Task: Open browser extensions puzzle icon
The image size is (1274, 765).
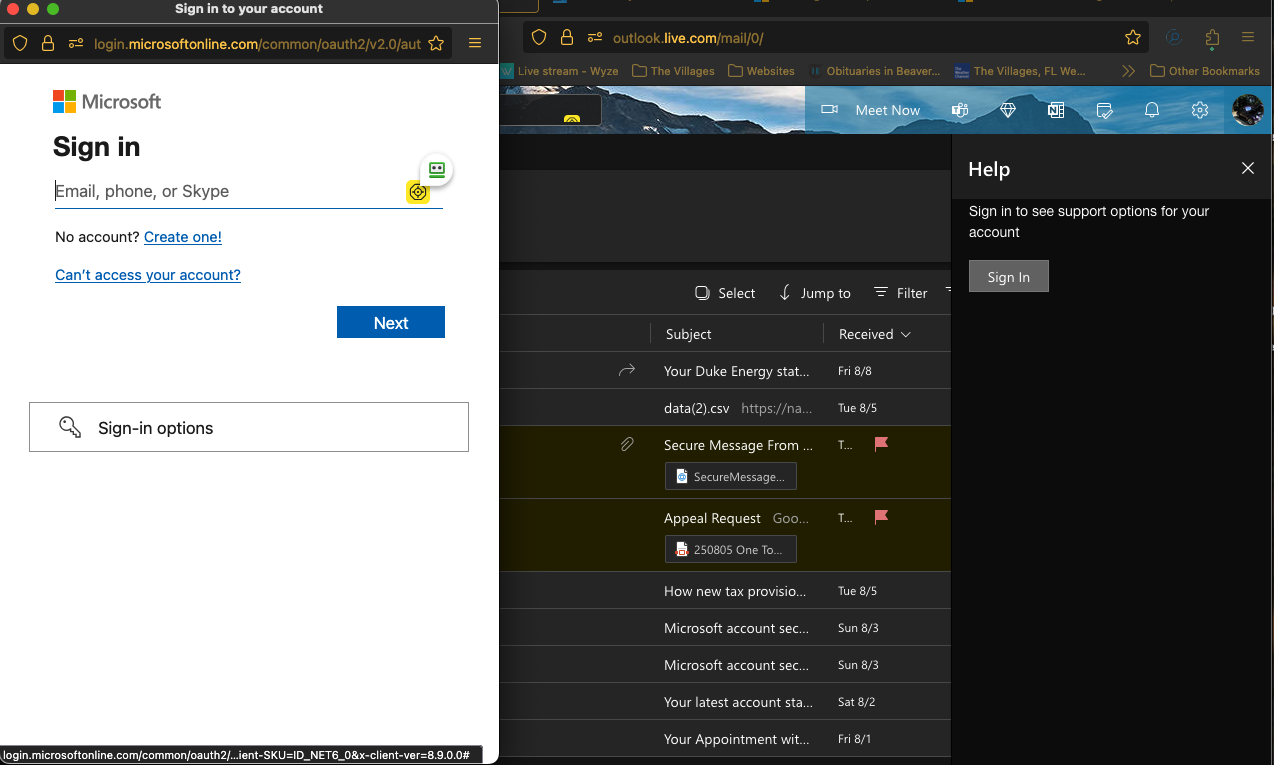Action: tap(1212, 37)
